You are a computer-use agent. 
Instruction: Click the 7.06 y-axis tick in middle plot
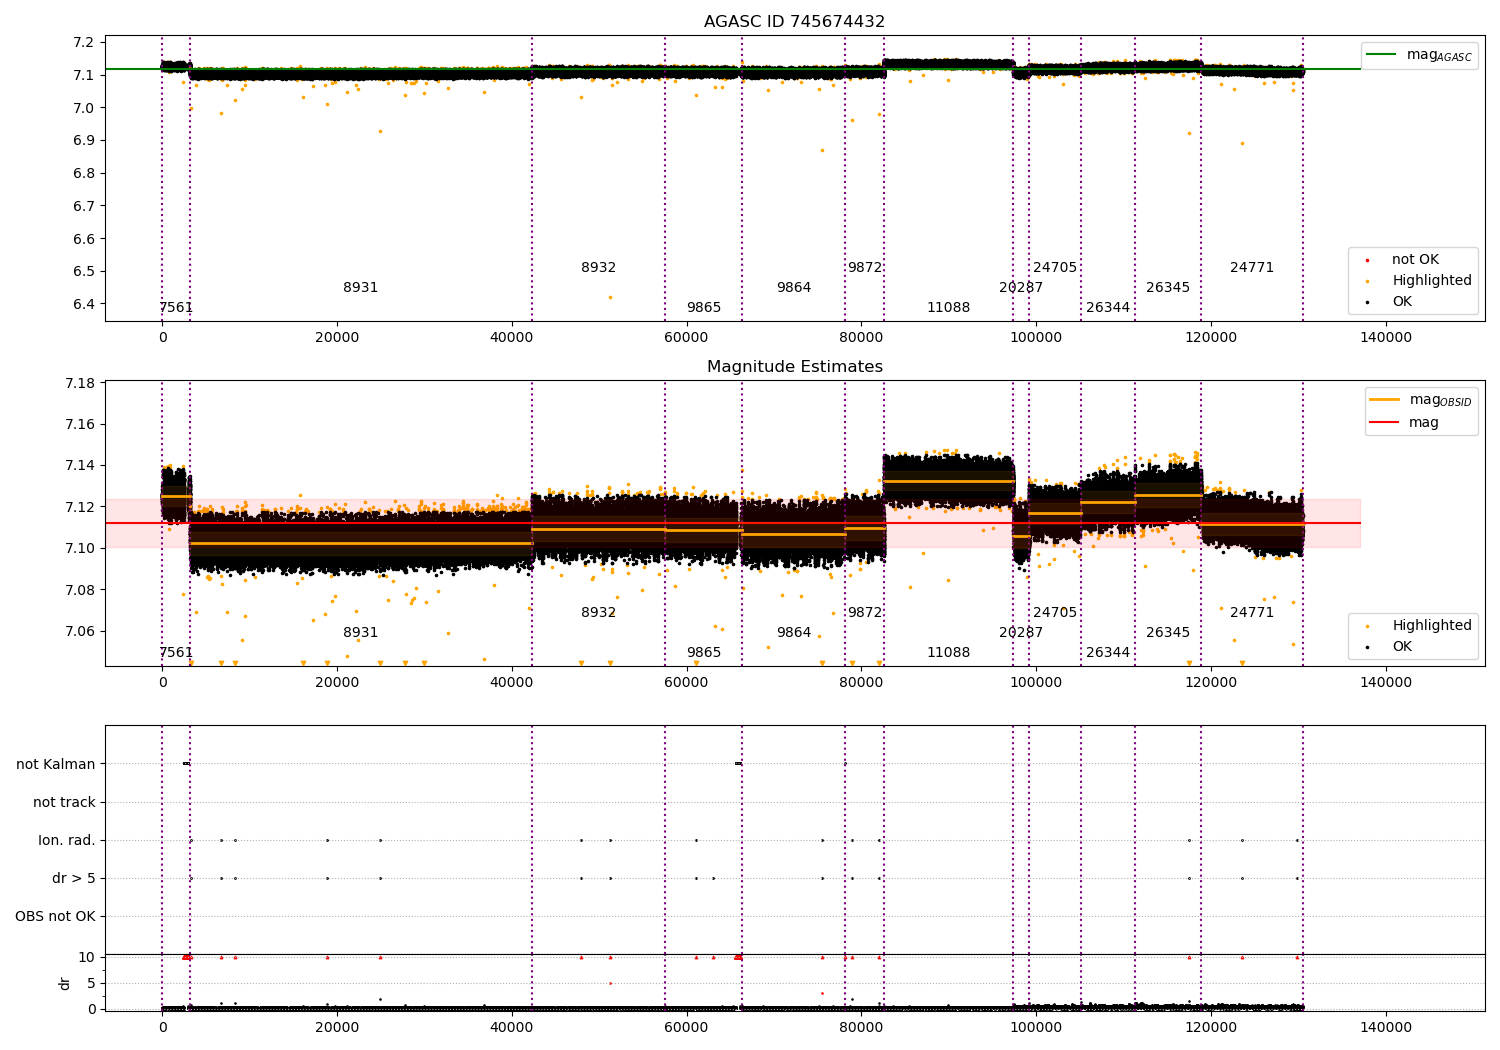click(x=81, y=632)
